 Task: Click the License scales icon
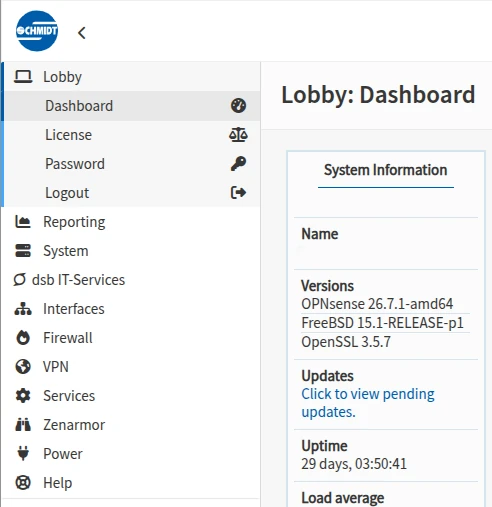pos(238,135)
